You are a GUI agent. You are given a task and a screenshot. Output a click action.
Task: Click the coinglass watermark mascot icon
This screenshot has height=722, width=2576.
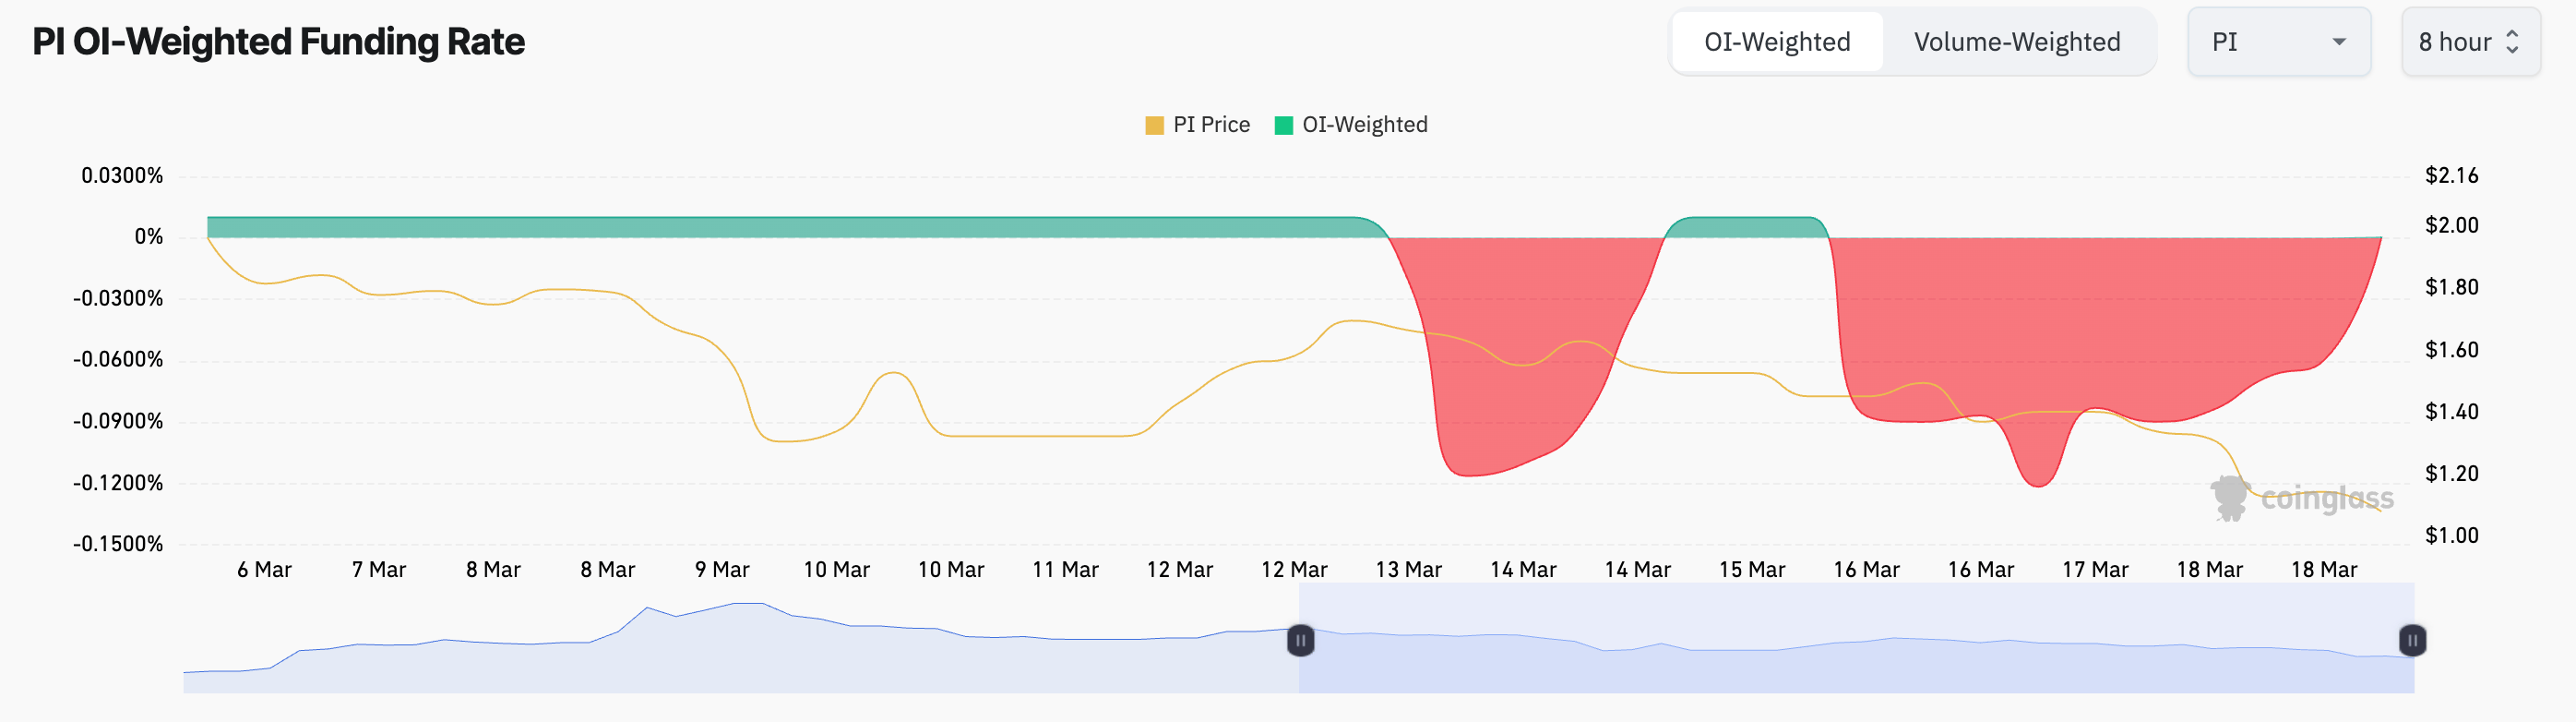(x=2229, y=497)
